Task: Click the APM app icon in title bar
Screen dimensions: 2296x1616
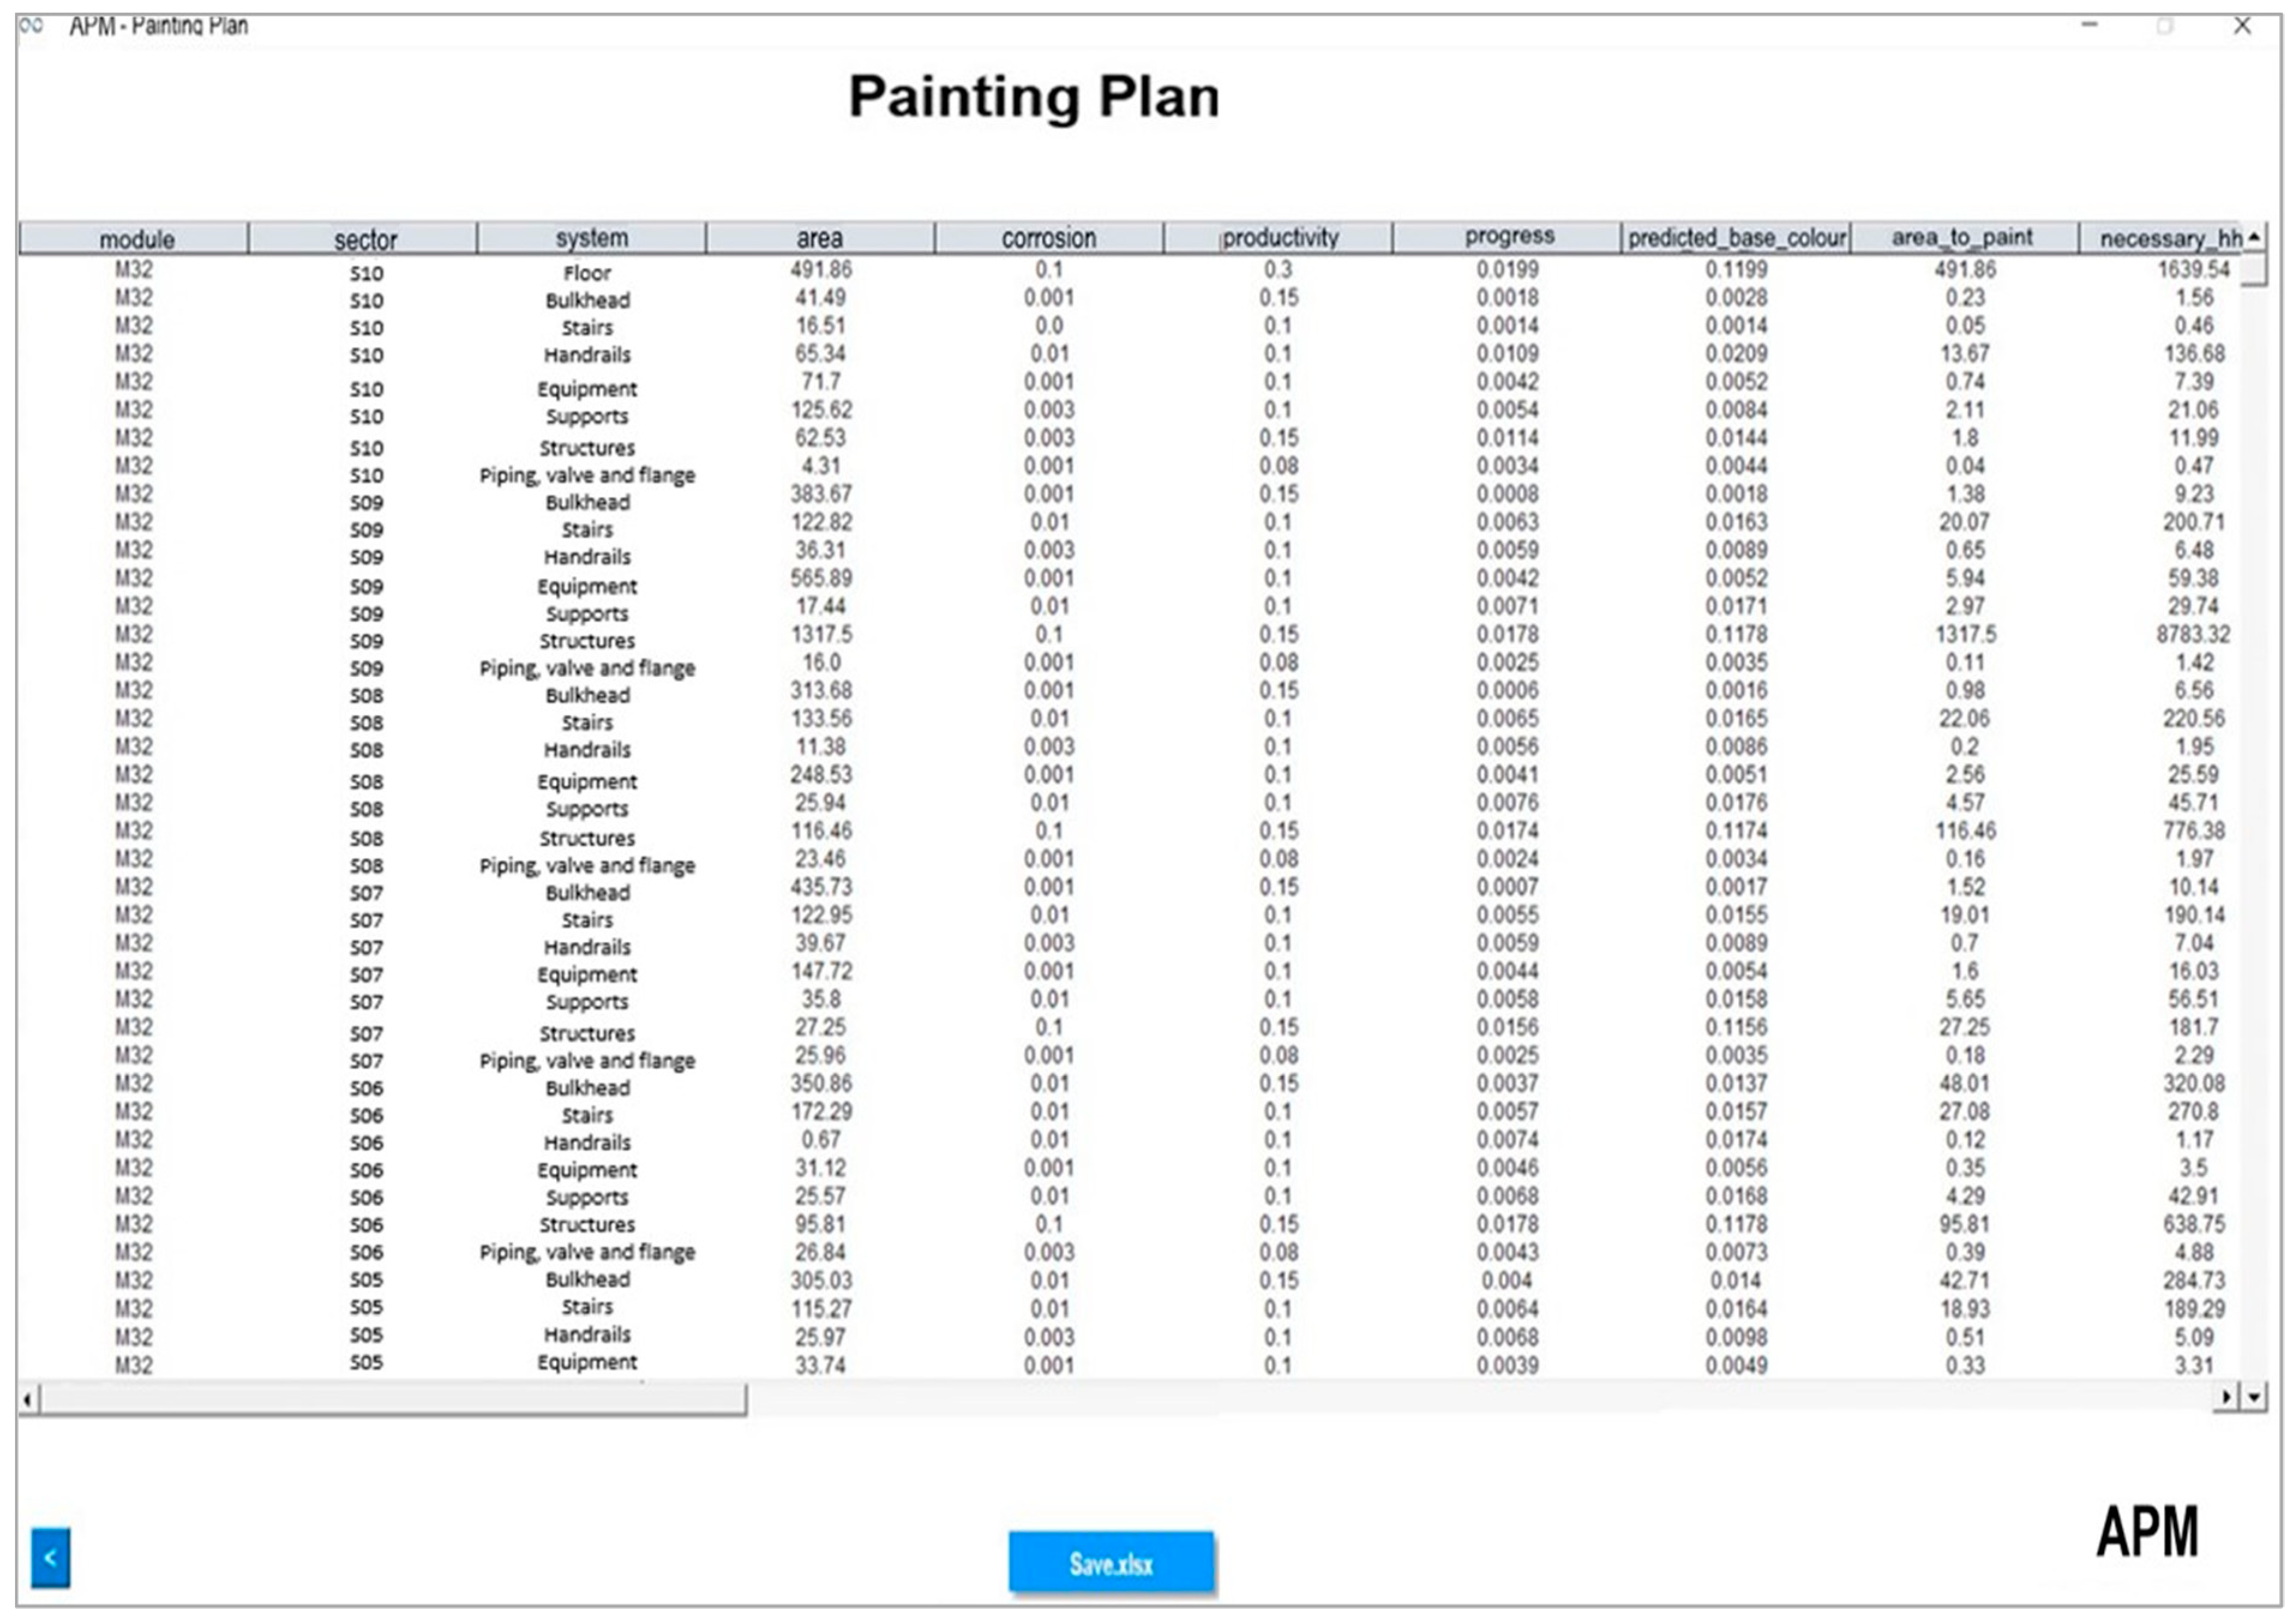Action: click(x=32, y=26)
